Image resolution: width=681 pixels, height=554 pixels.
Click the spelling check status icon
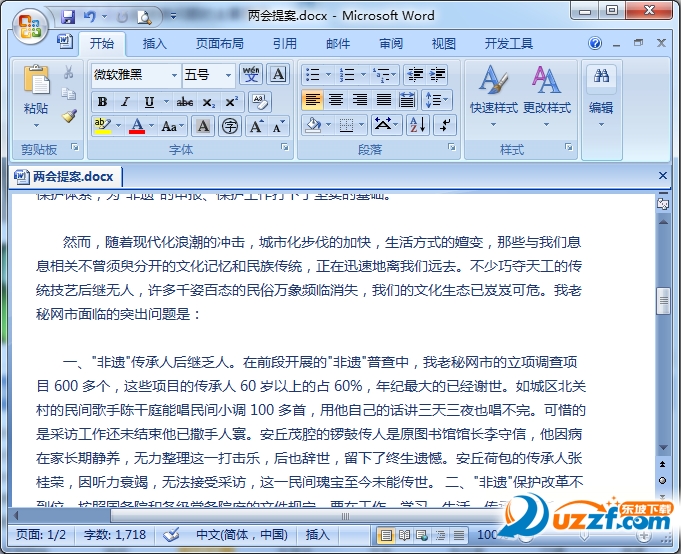pyautogui.click(x=171, y=534)
